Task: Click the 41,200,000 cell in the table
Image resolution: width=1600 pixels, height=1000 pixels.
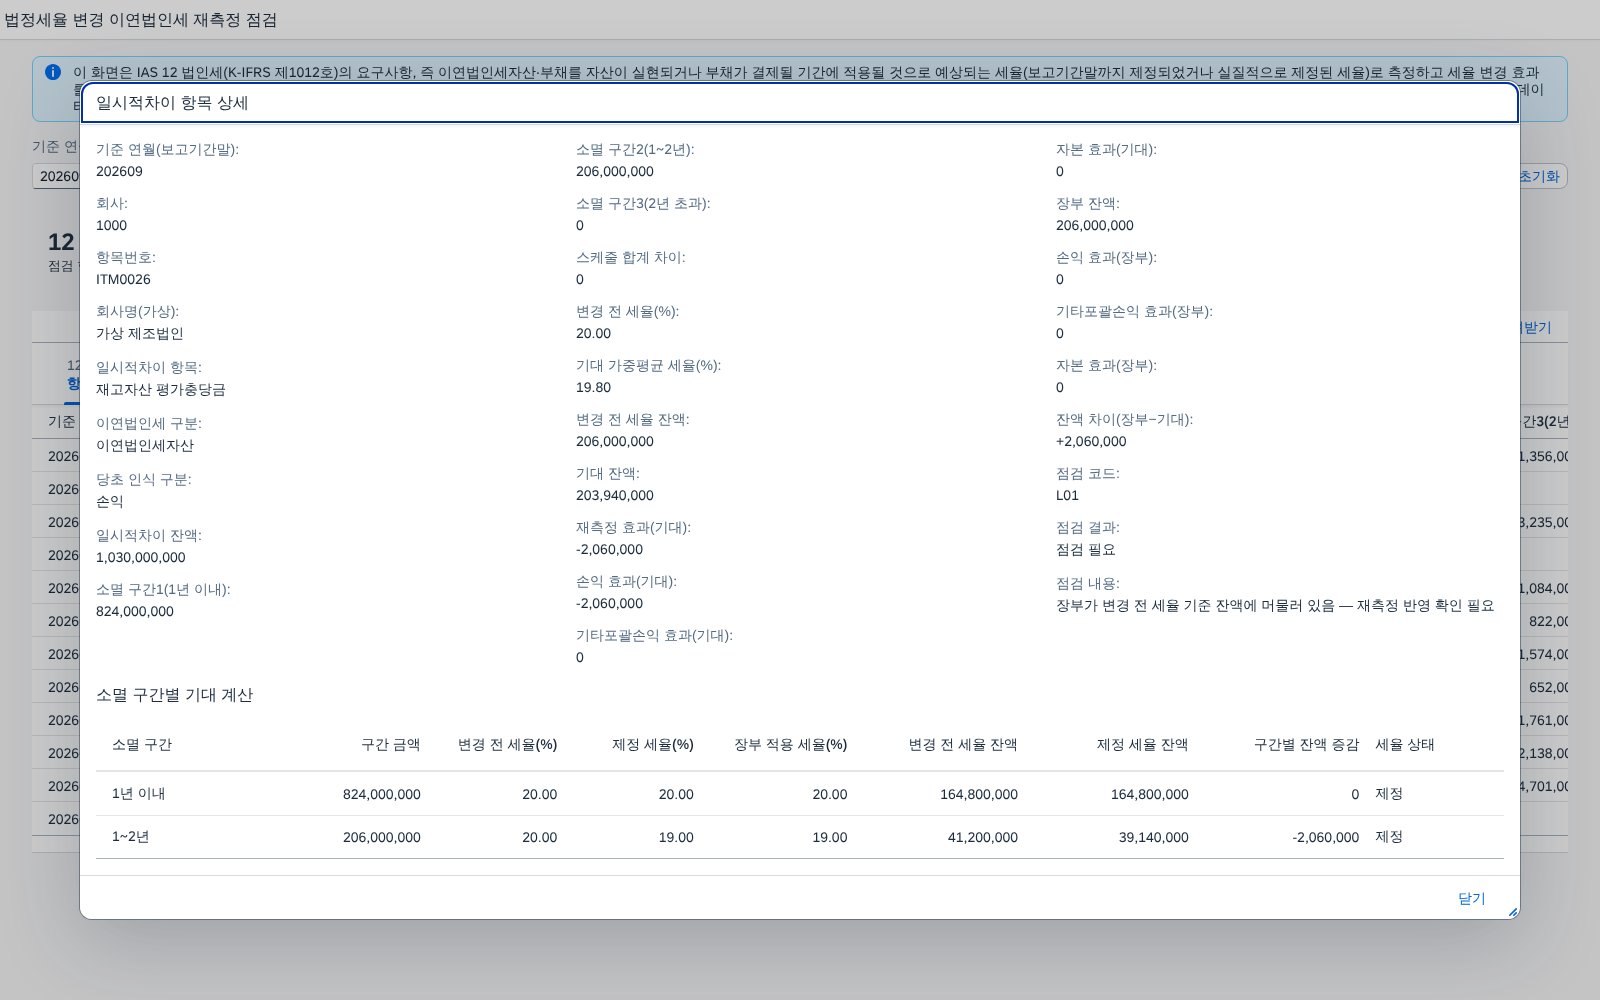Action: coord(983,837)
